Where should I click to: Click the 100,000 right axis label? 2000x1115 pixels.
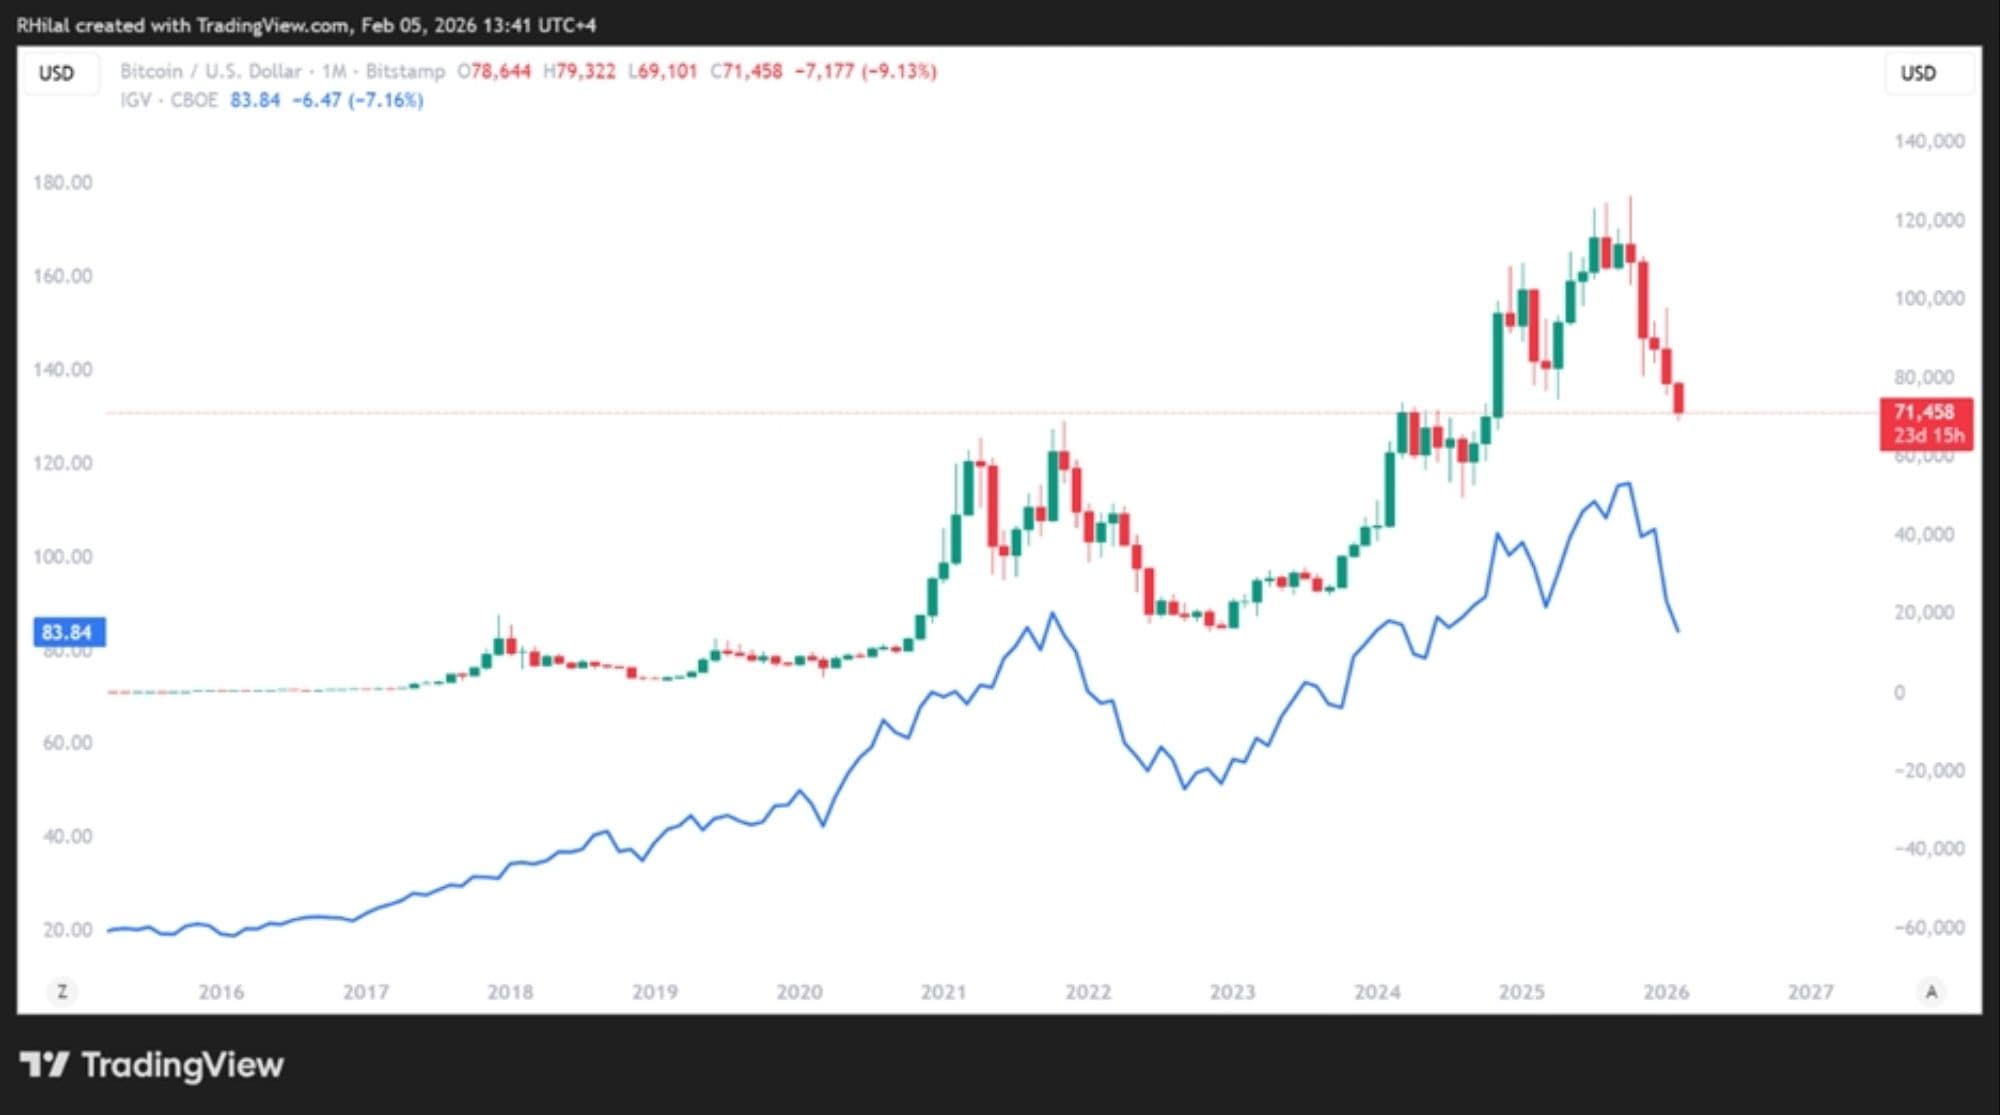1929,298
